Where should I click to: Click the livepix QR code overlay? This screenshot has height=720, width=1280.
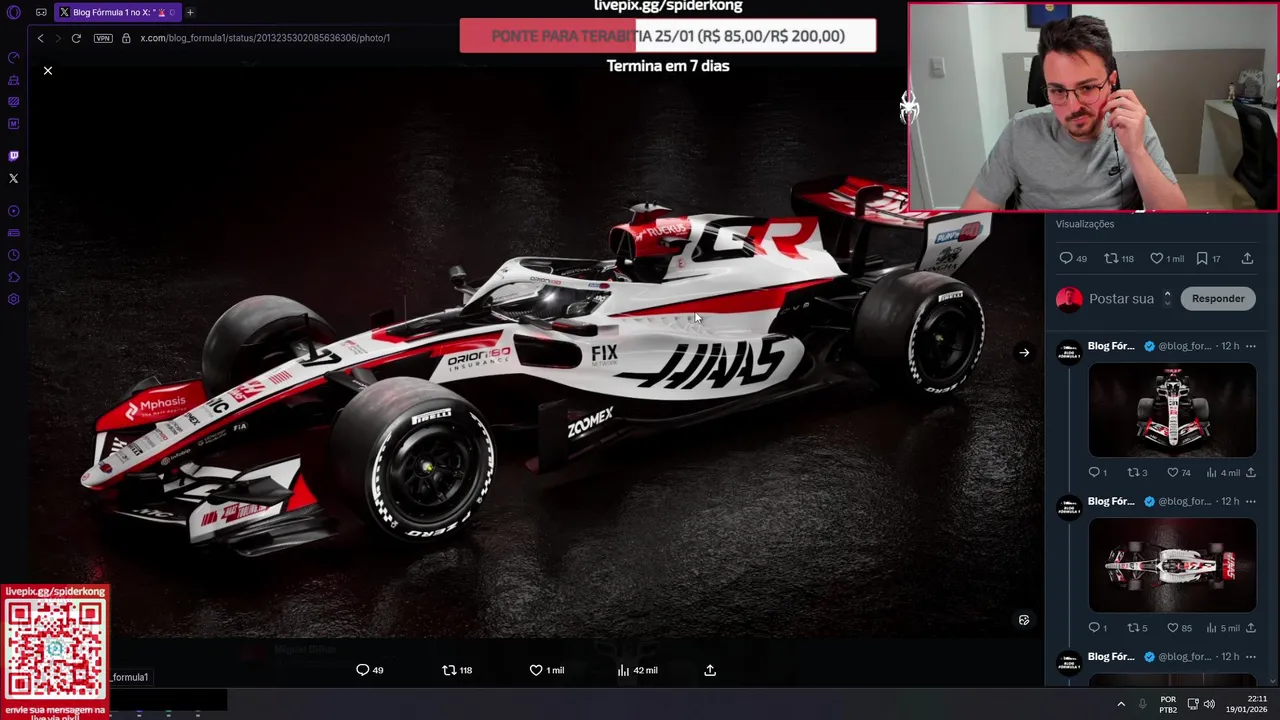pyautogui.click(x=55, y=650)
